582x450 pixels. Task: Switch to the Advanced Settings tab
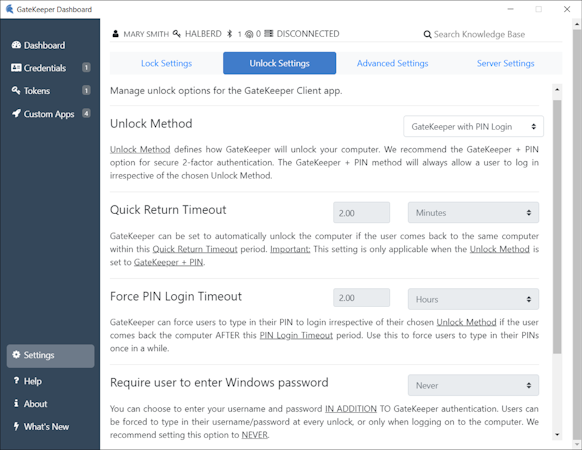coord(392,63)
